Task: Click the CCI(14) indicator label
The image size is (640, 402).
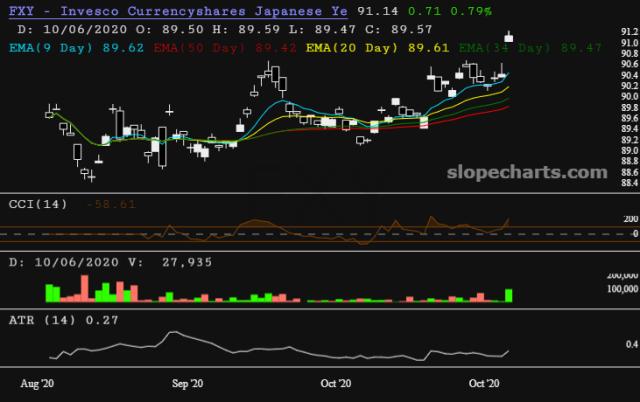Action: pos(38,204)
